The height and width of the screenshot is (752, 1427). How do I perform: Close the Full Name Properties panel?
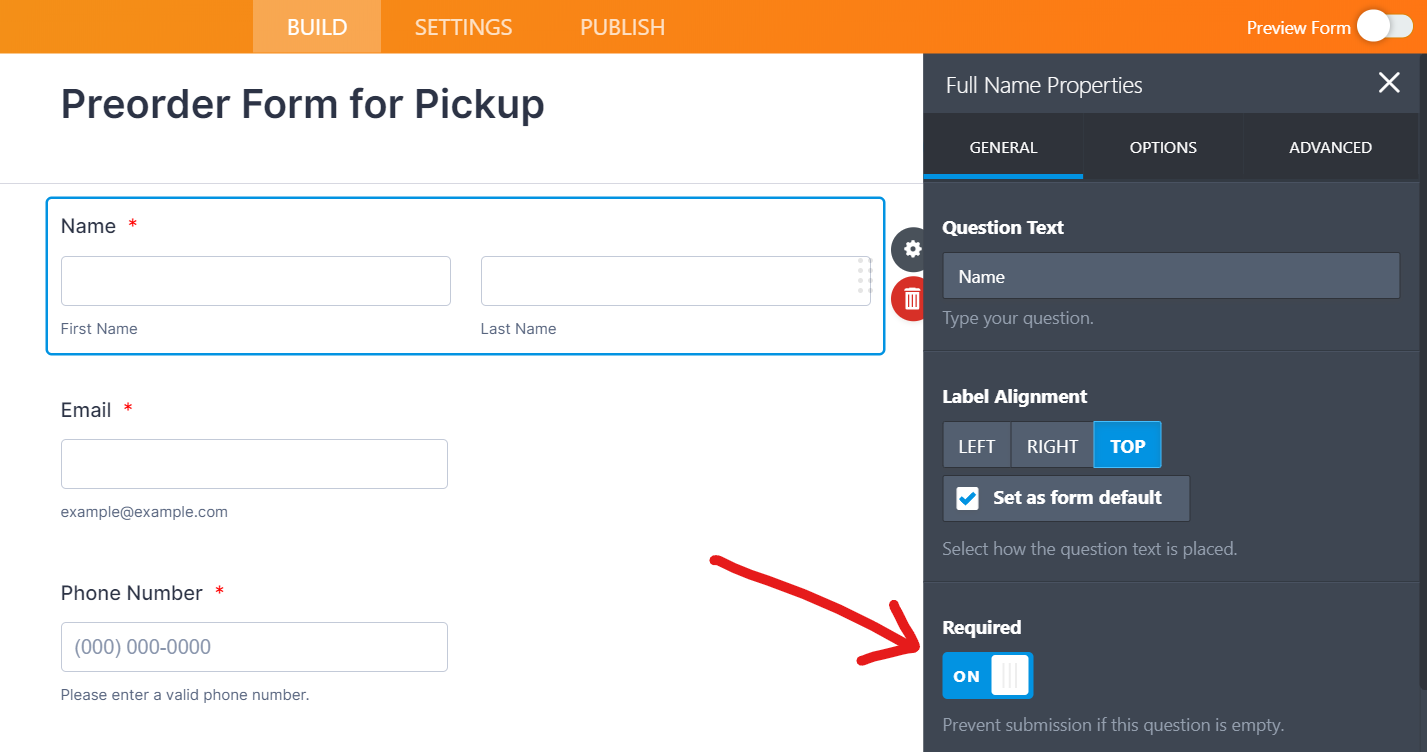tap(1389, 83)
